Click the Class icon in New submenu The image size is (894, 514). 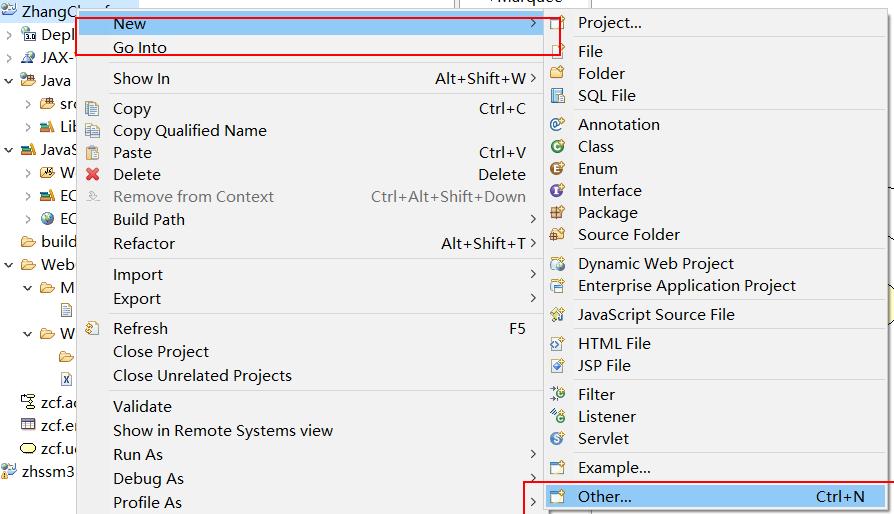click(558, 147)
